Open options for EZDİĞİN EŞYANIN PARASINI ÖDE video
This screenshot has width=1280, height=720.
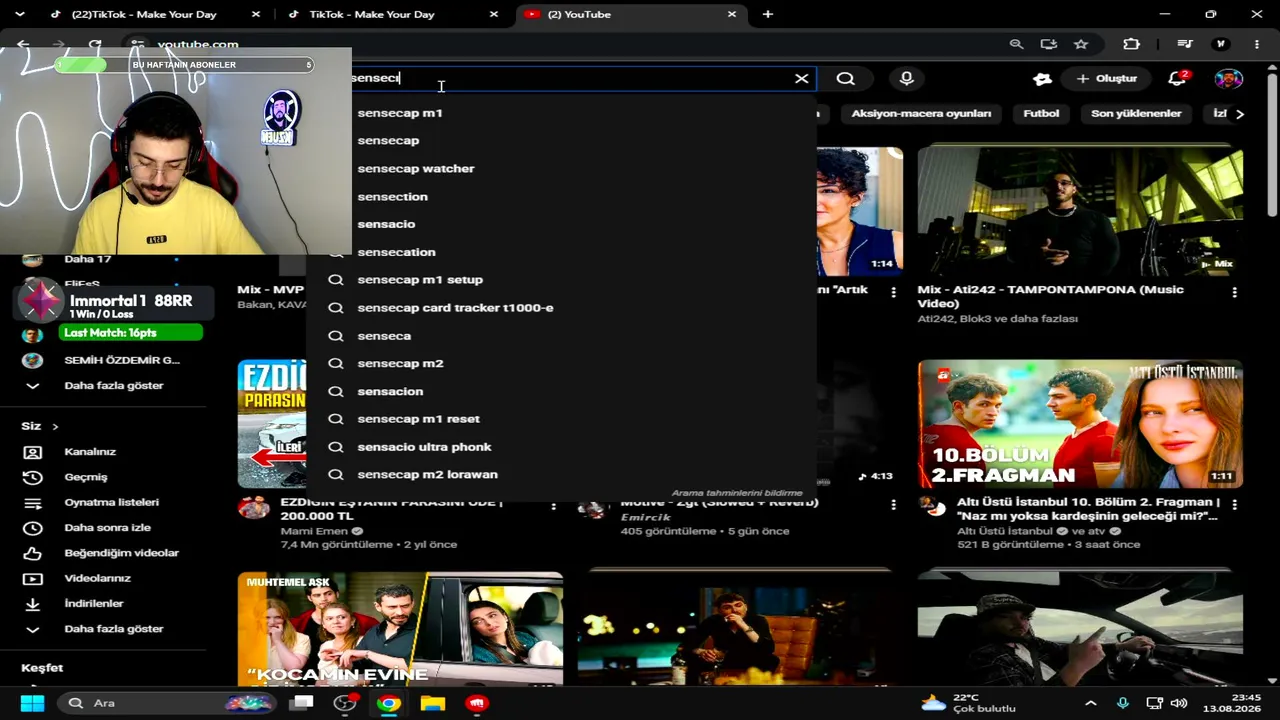pyautogui.click(x=553, y=506)
